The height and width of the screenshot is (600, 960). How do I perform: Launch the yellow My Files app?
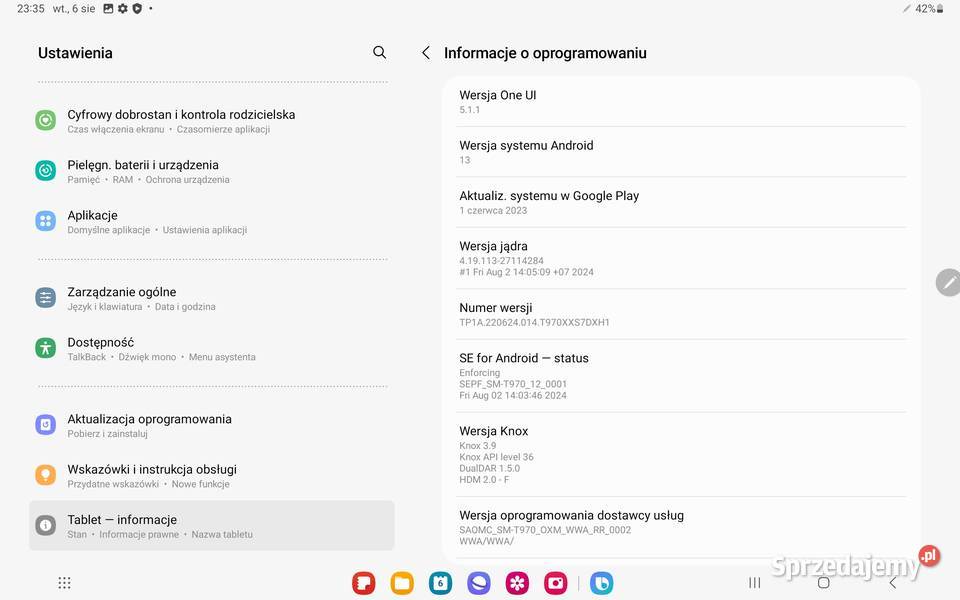tap(402, 583)
